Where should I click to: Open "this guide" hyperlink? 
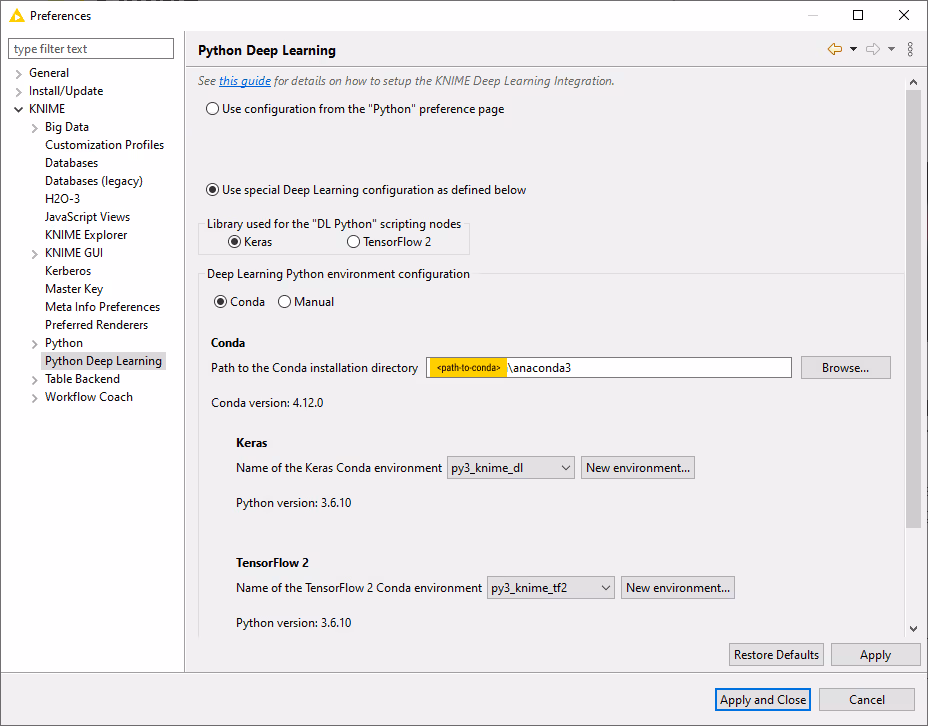[245, 81]
